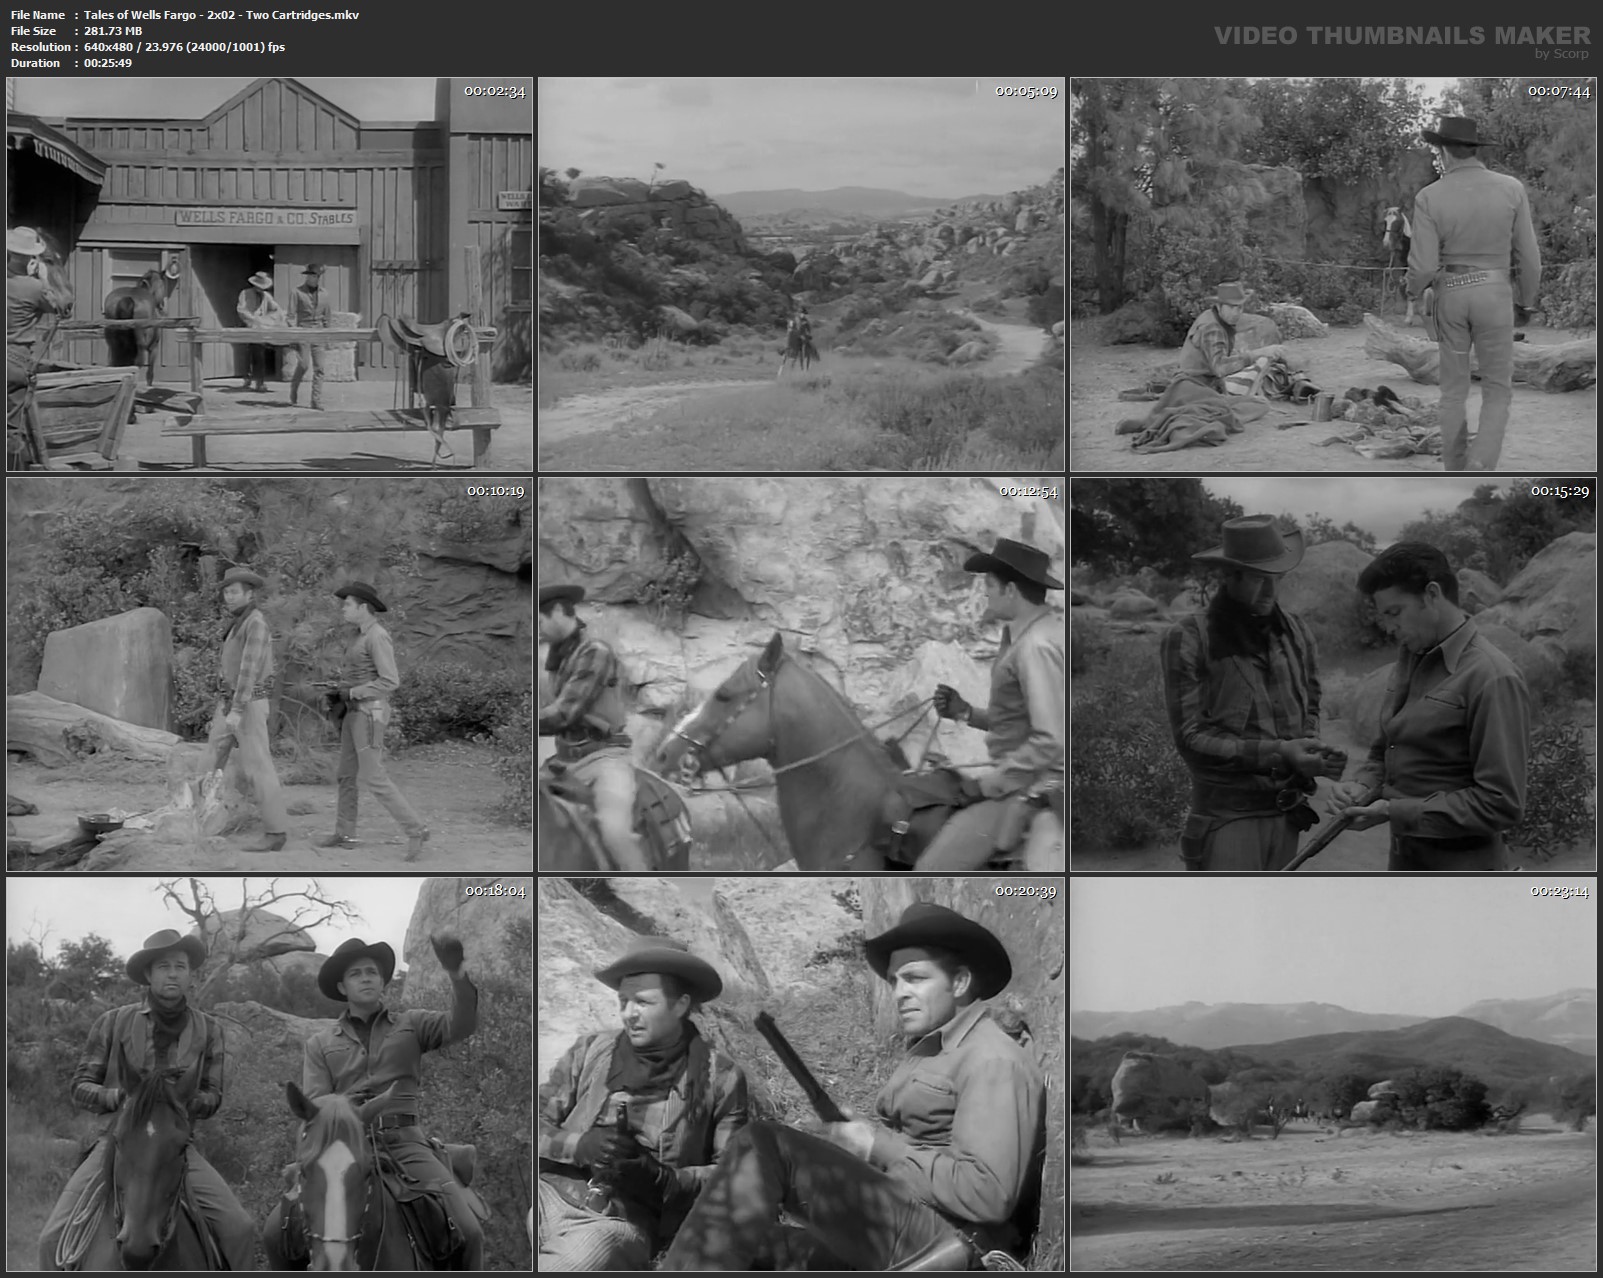Viewport: 1603px width, 1278px height.
Task: Open the thumbnail stamped 00:10:19
Action: pos(269,674)
